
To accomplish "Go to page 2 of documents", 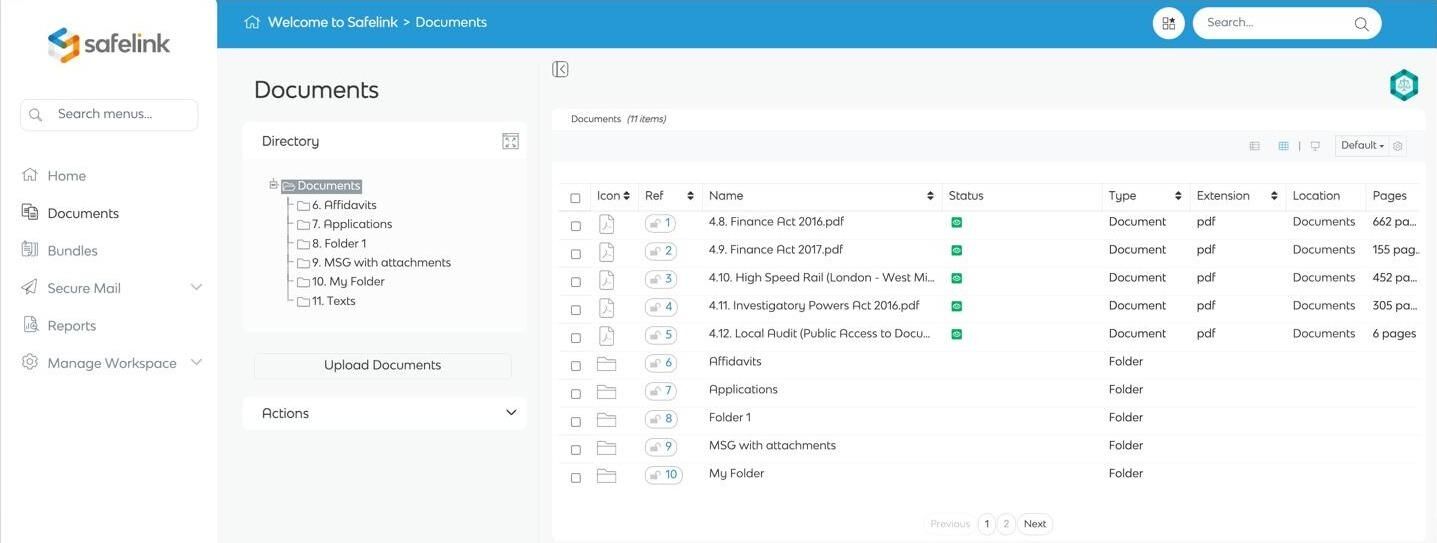I will tap(1006, 524).
